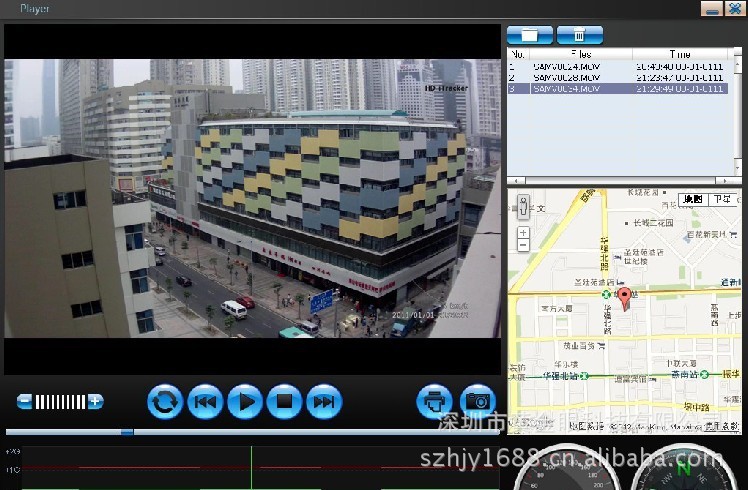Close the Player window

735,9
